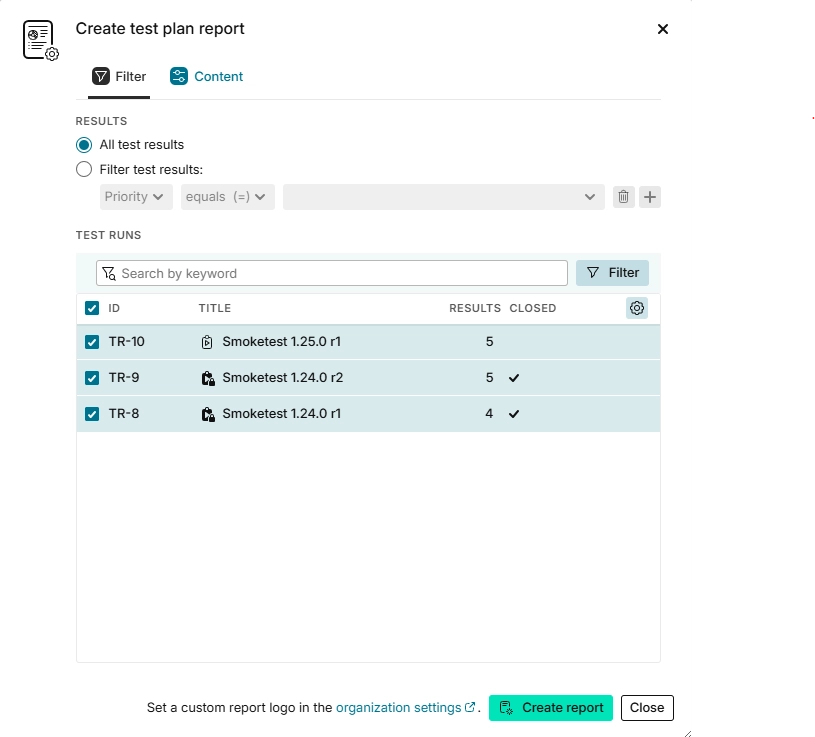Open the Priority field dropdown

(x=135, y=197)
